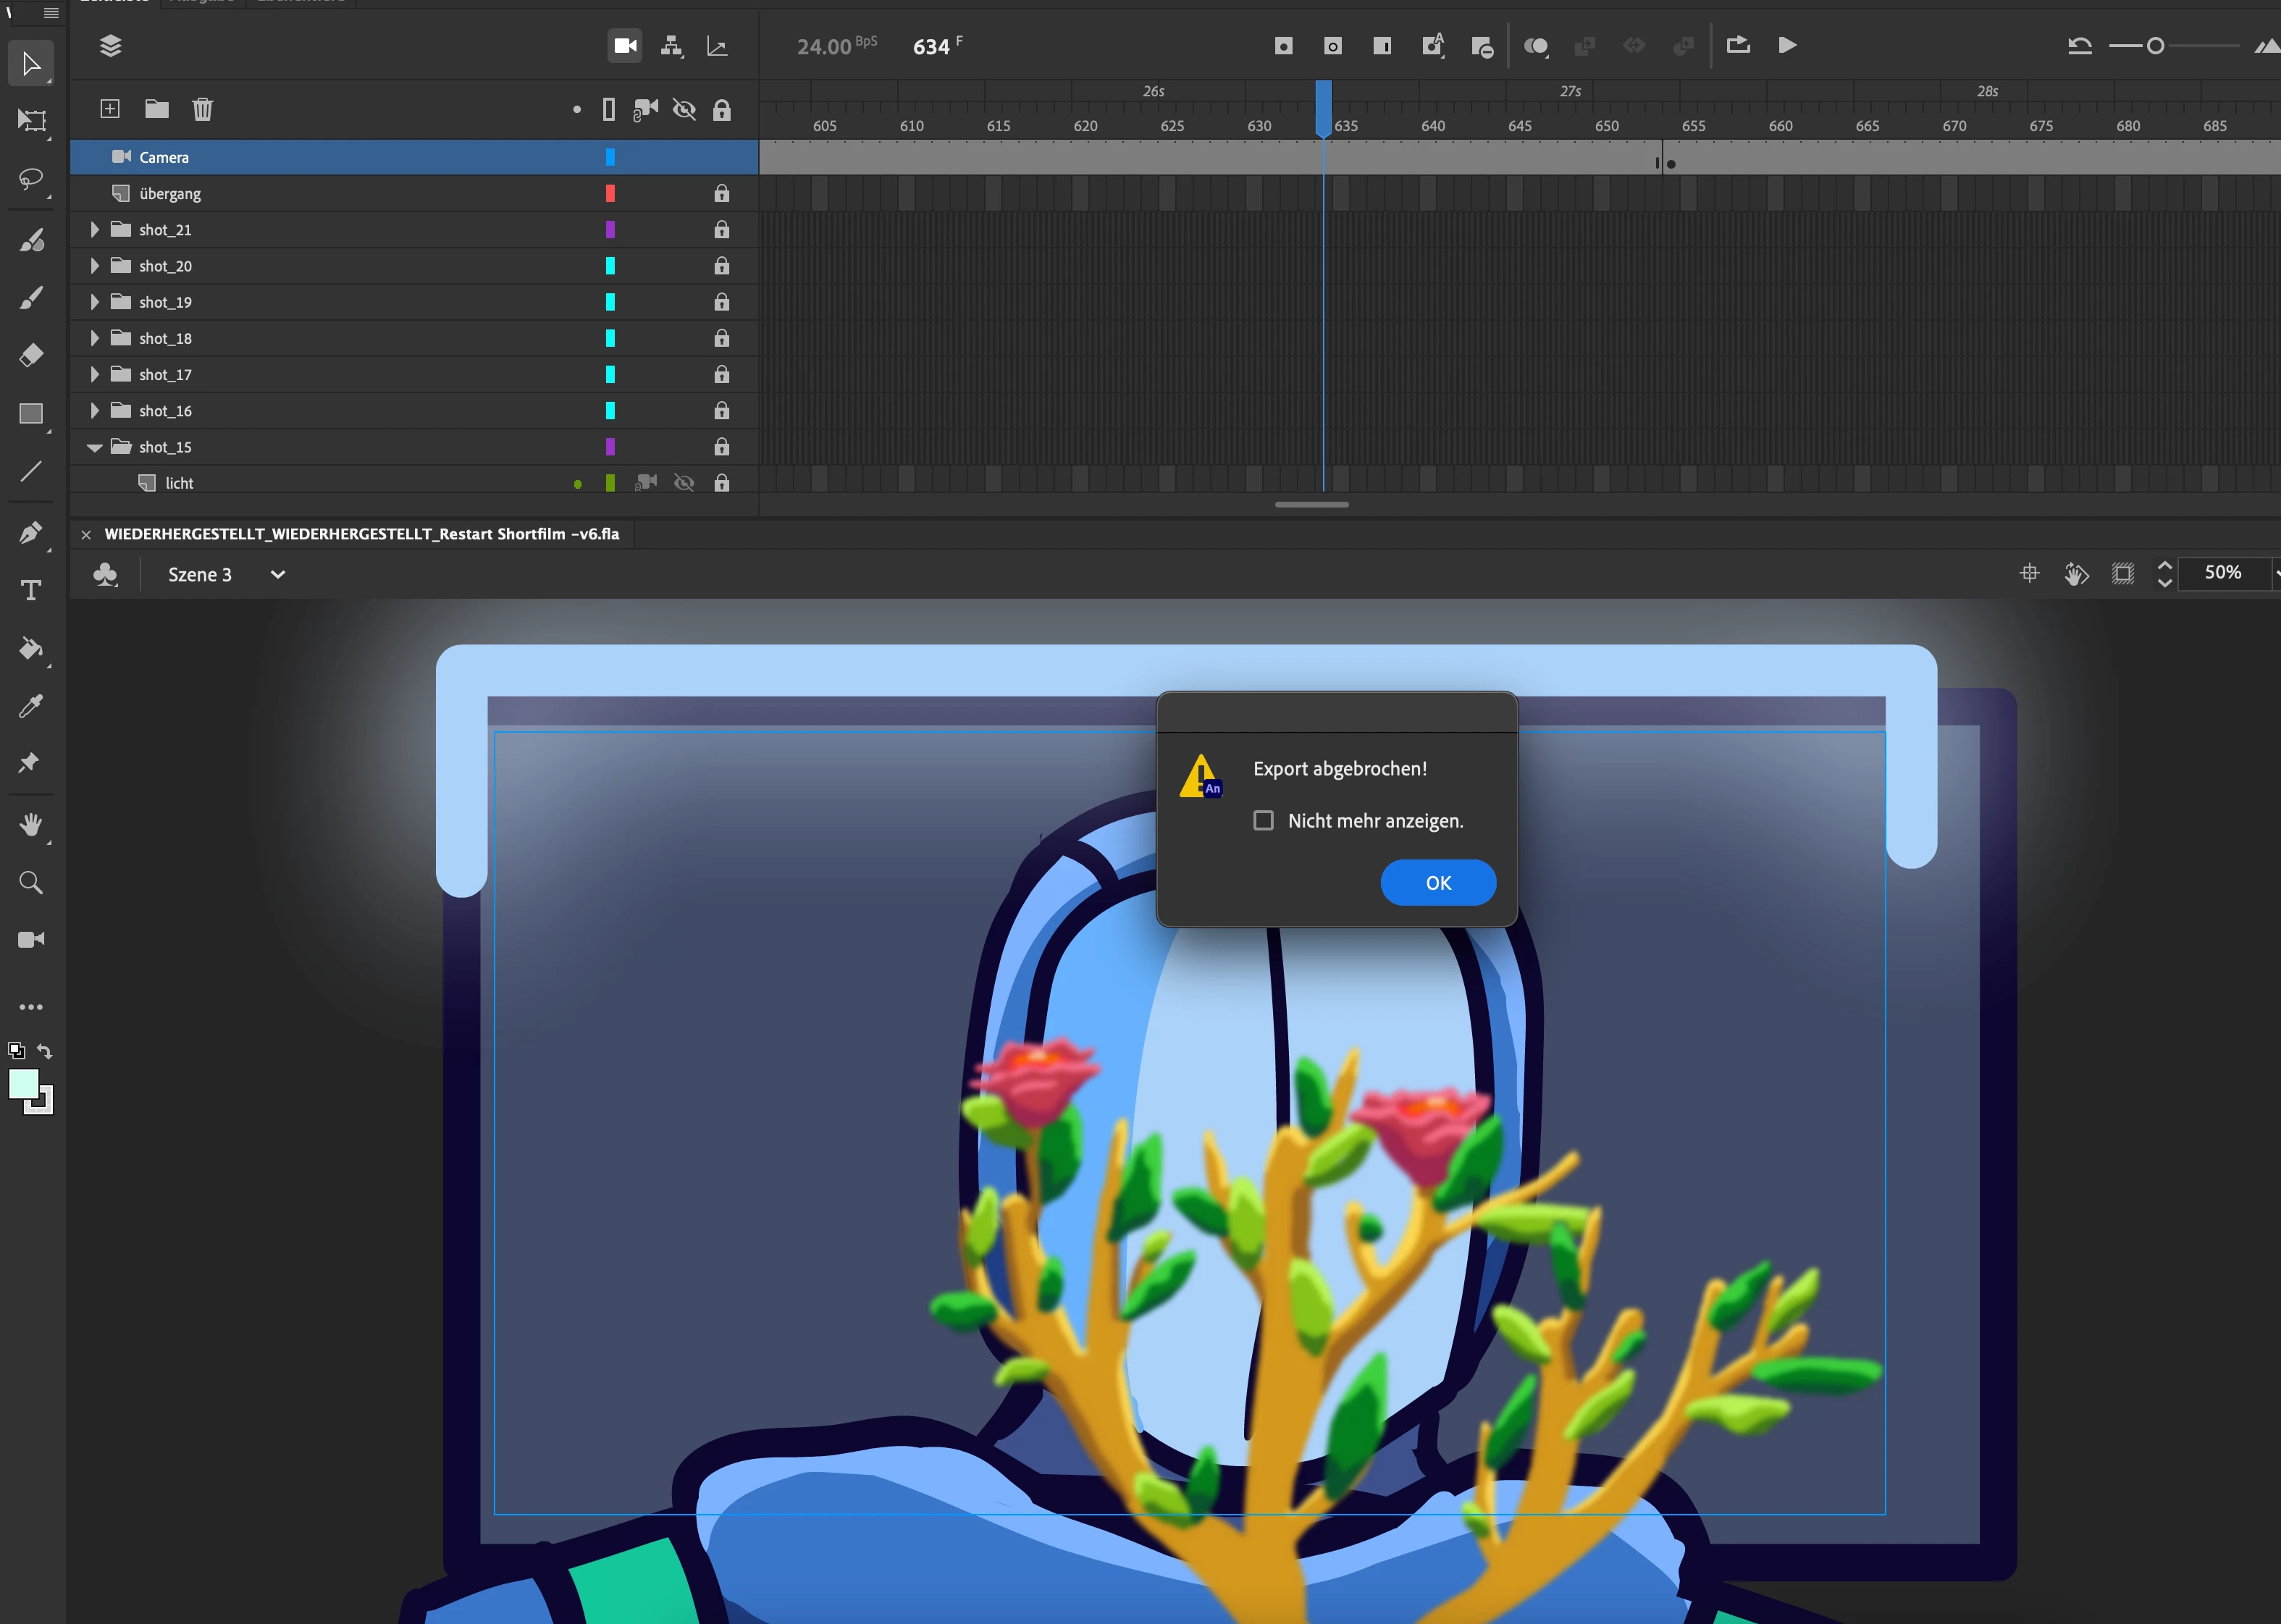2281x1624 pixels.
Task: Click the delete layer trash icon
Action: pos(202,109)
